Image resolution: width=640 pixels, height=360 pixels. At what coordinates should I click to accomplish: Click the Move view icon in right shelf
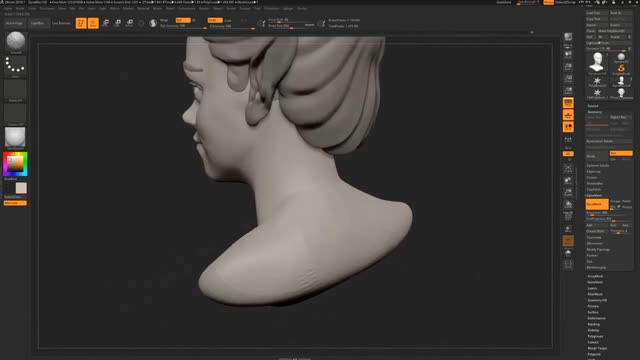[x=568, y=180]
